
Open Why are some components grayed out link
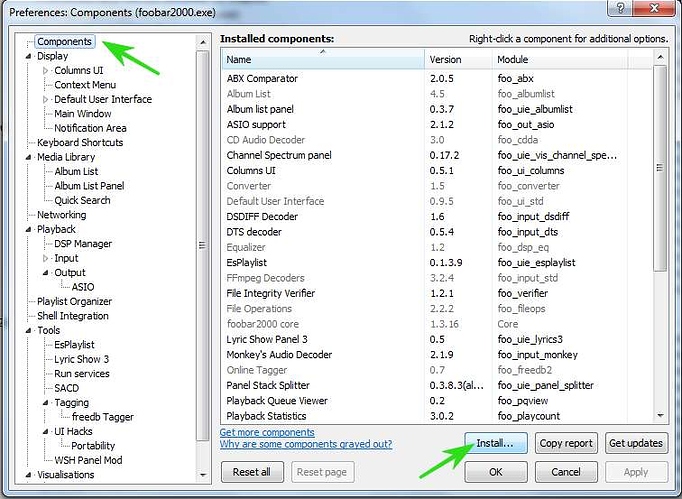(x=306, y=444)
